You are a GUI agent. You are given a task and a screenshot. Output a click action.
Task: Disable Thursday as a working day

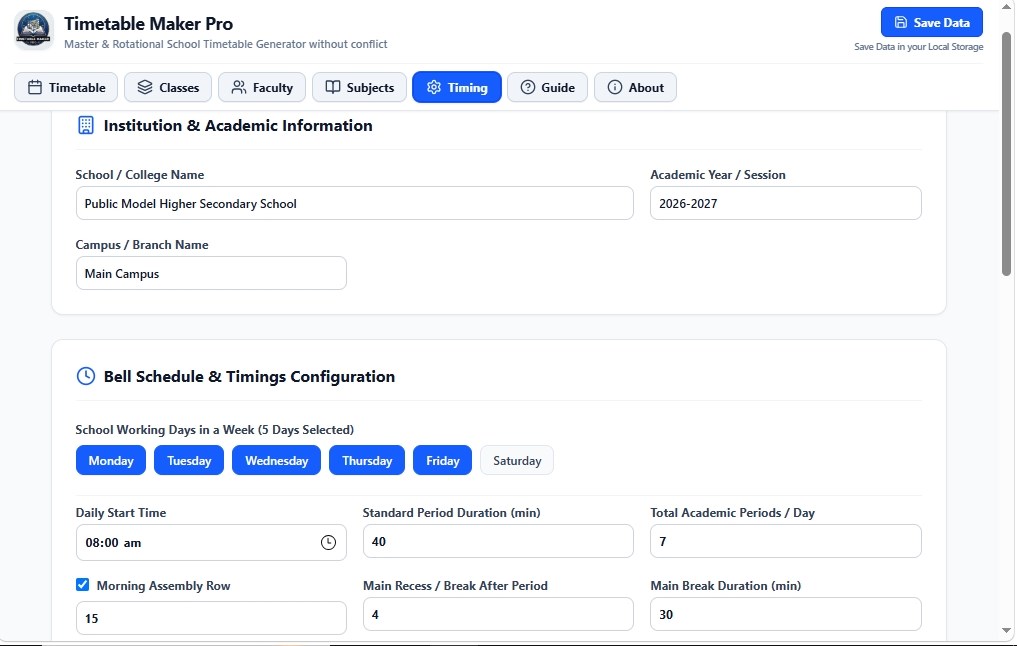click(x=367, y=461)
